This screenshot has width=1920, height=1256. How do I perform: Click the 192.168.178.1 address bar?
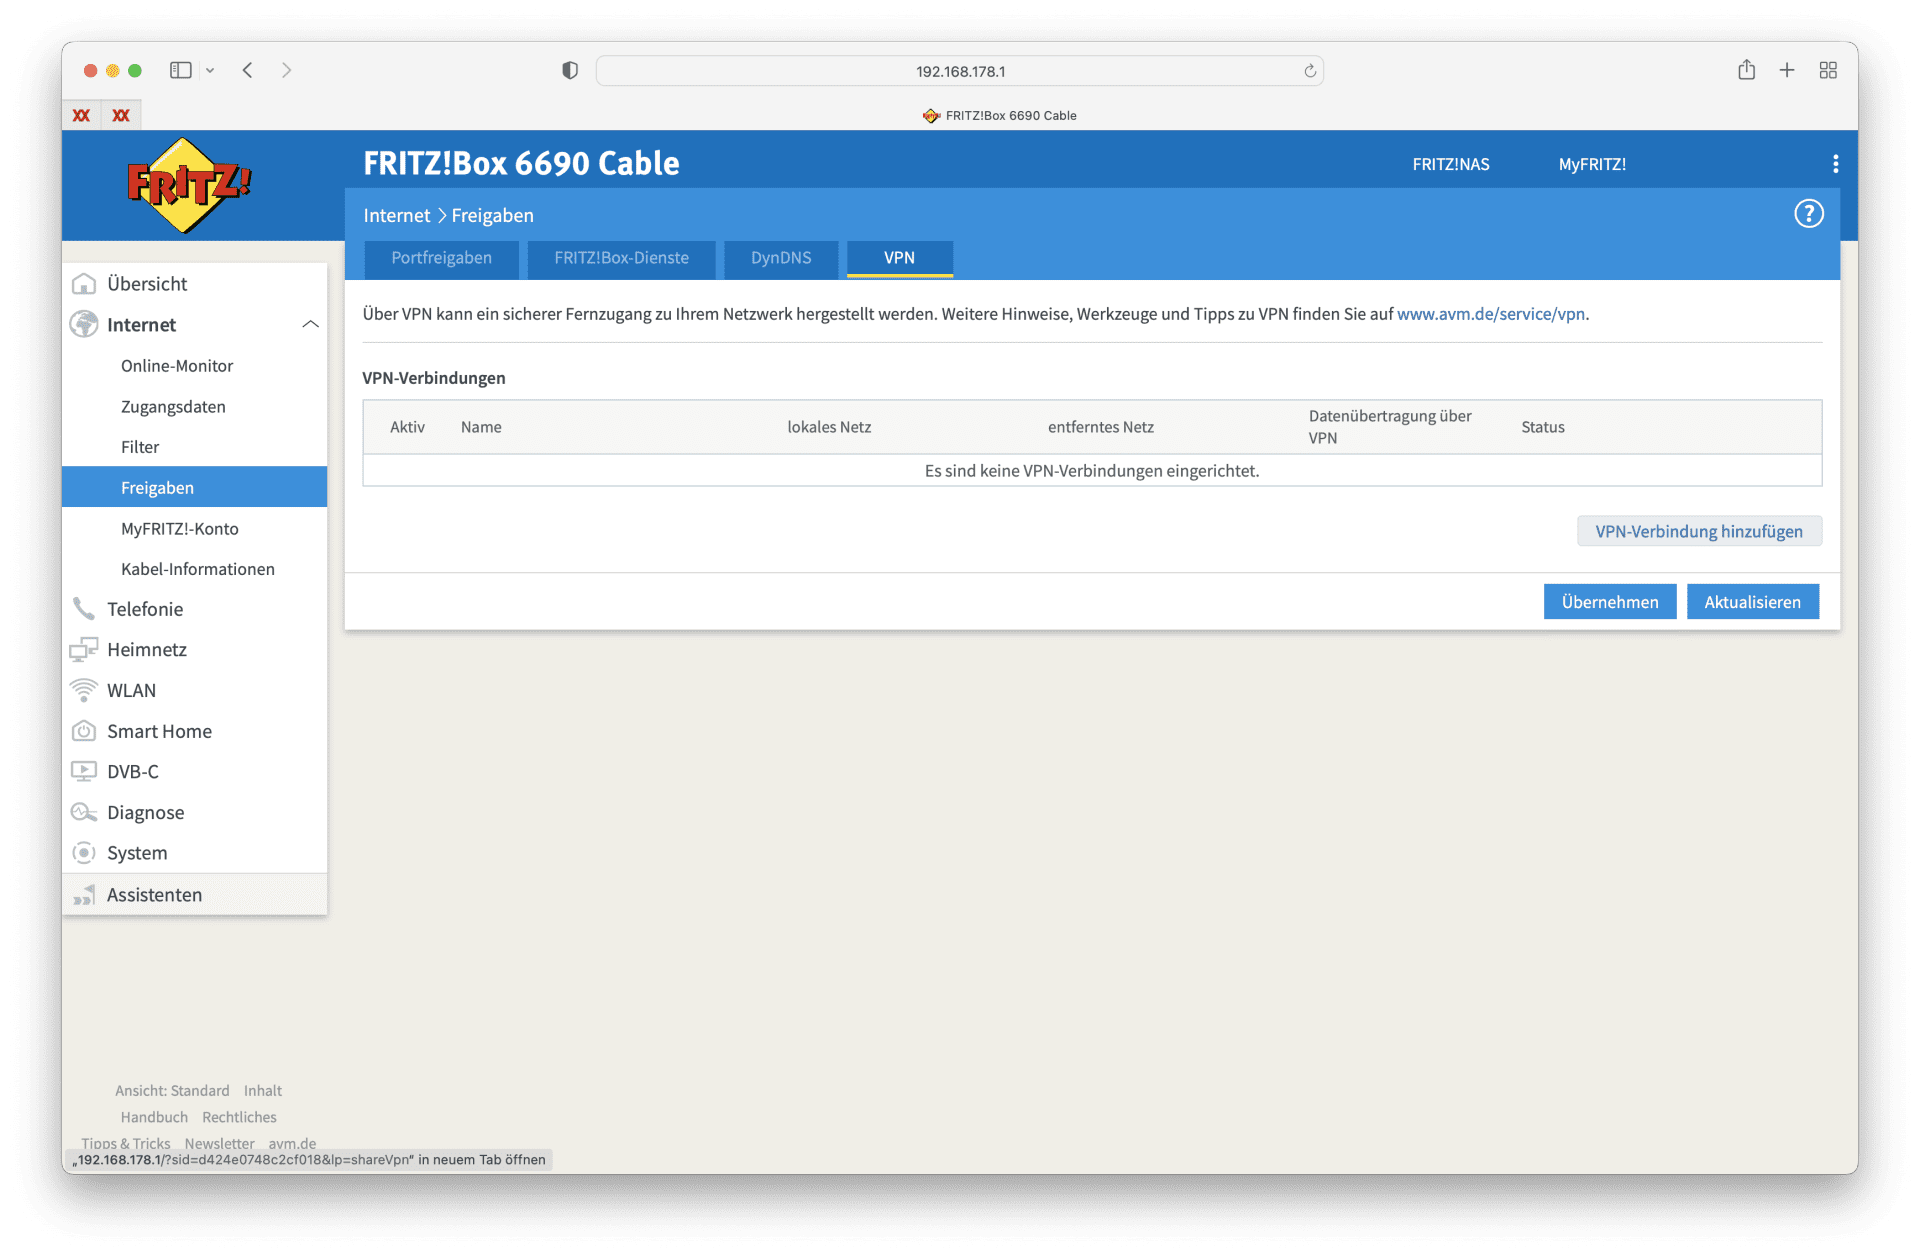(960, 71)
